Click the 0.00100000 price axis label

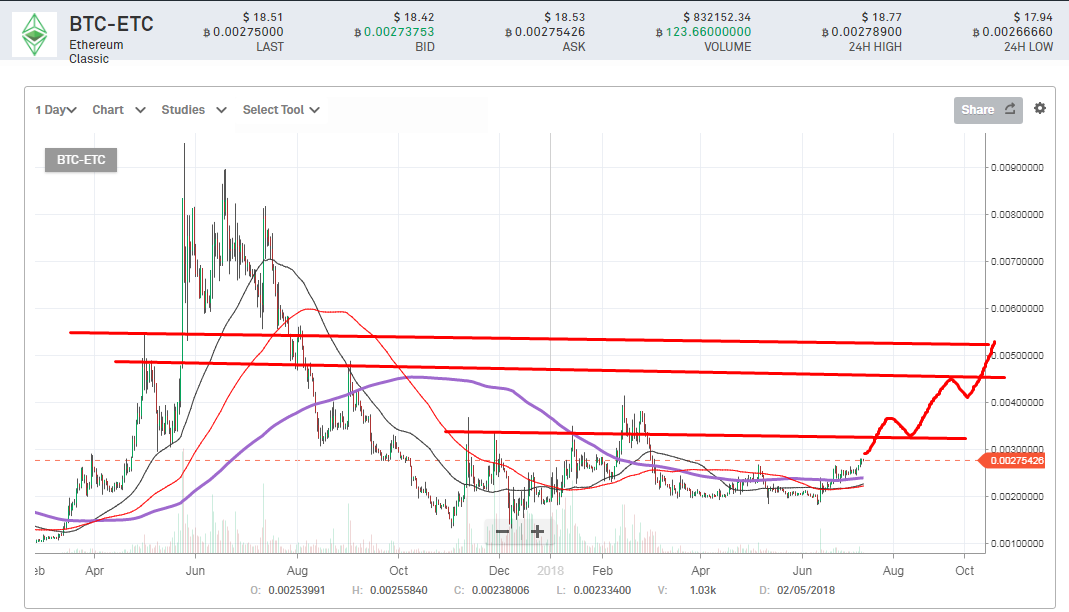pyautogui.click(x=1017, y=544)
